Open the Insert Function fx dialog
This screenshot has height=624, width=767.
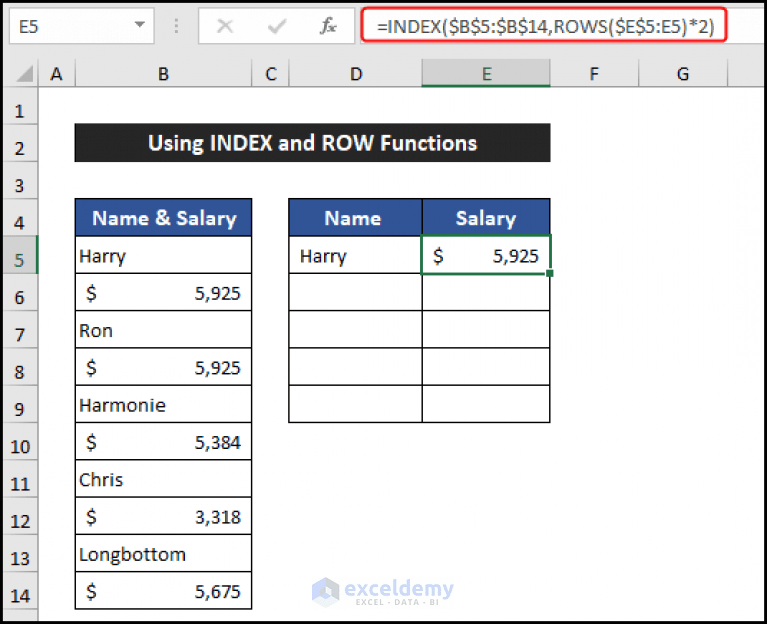coord(328,26)
